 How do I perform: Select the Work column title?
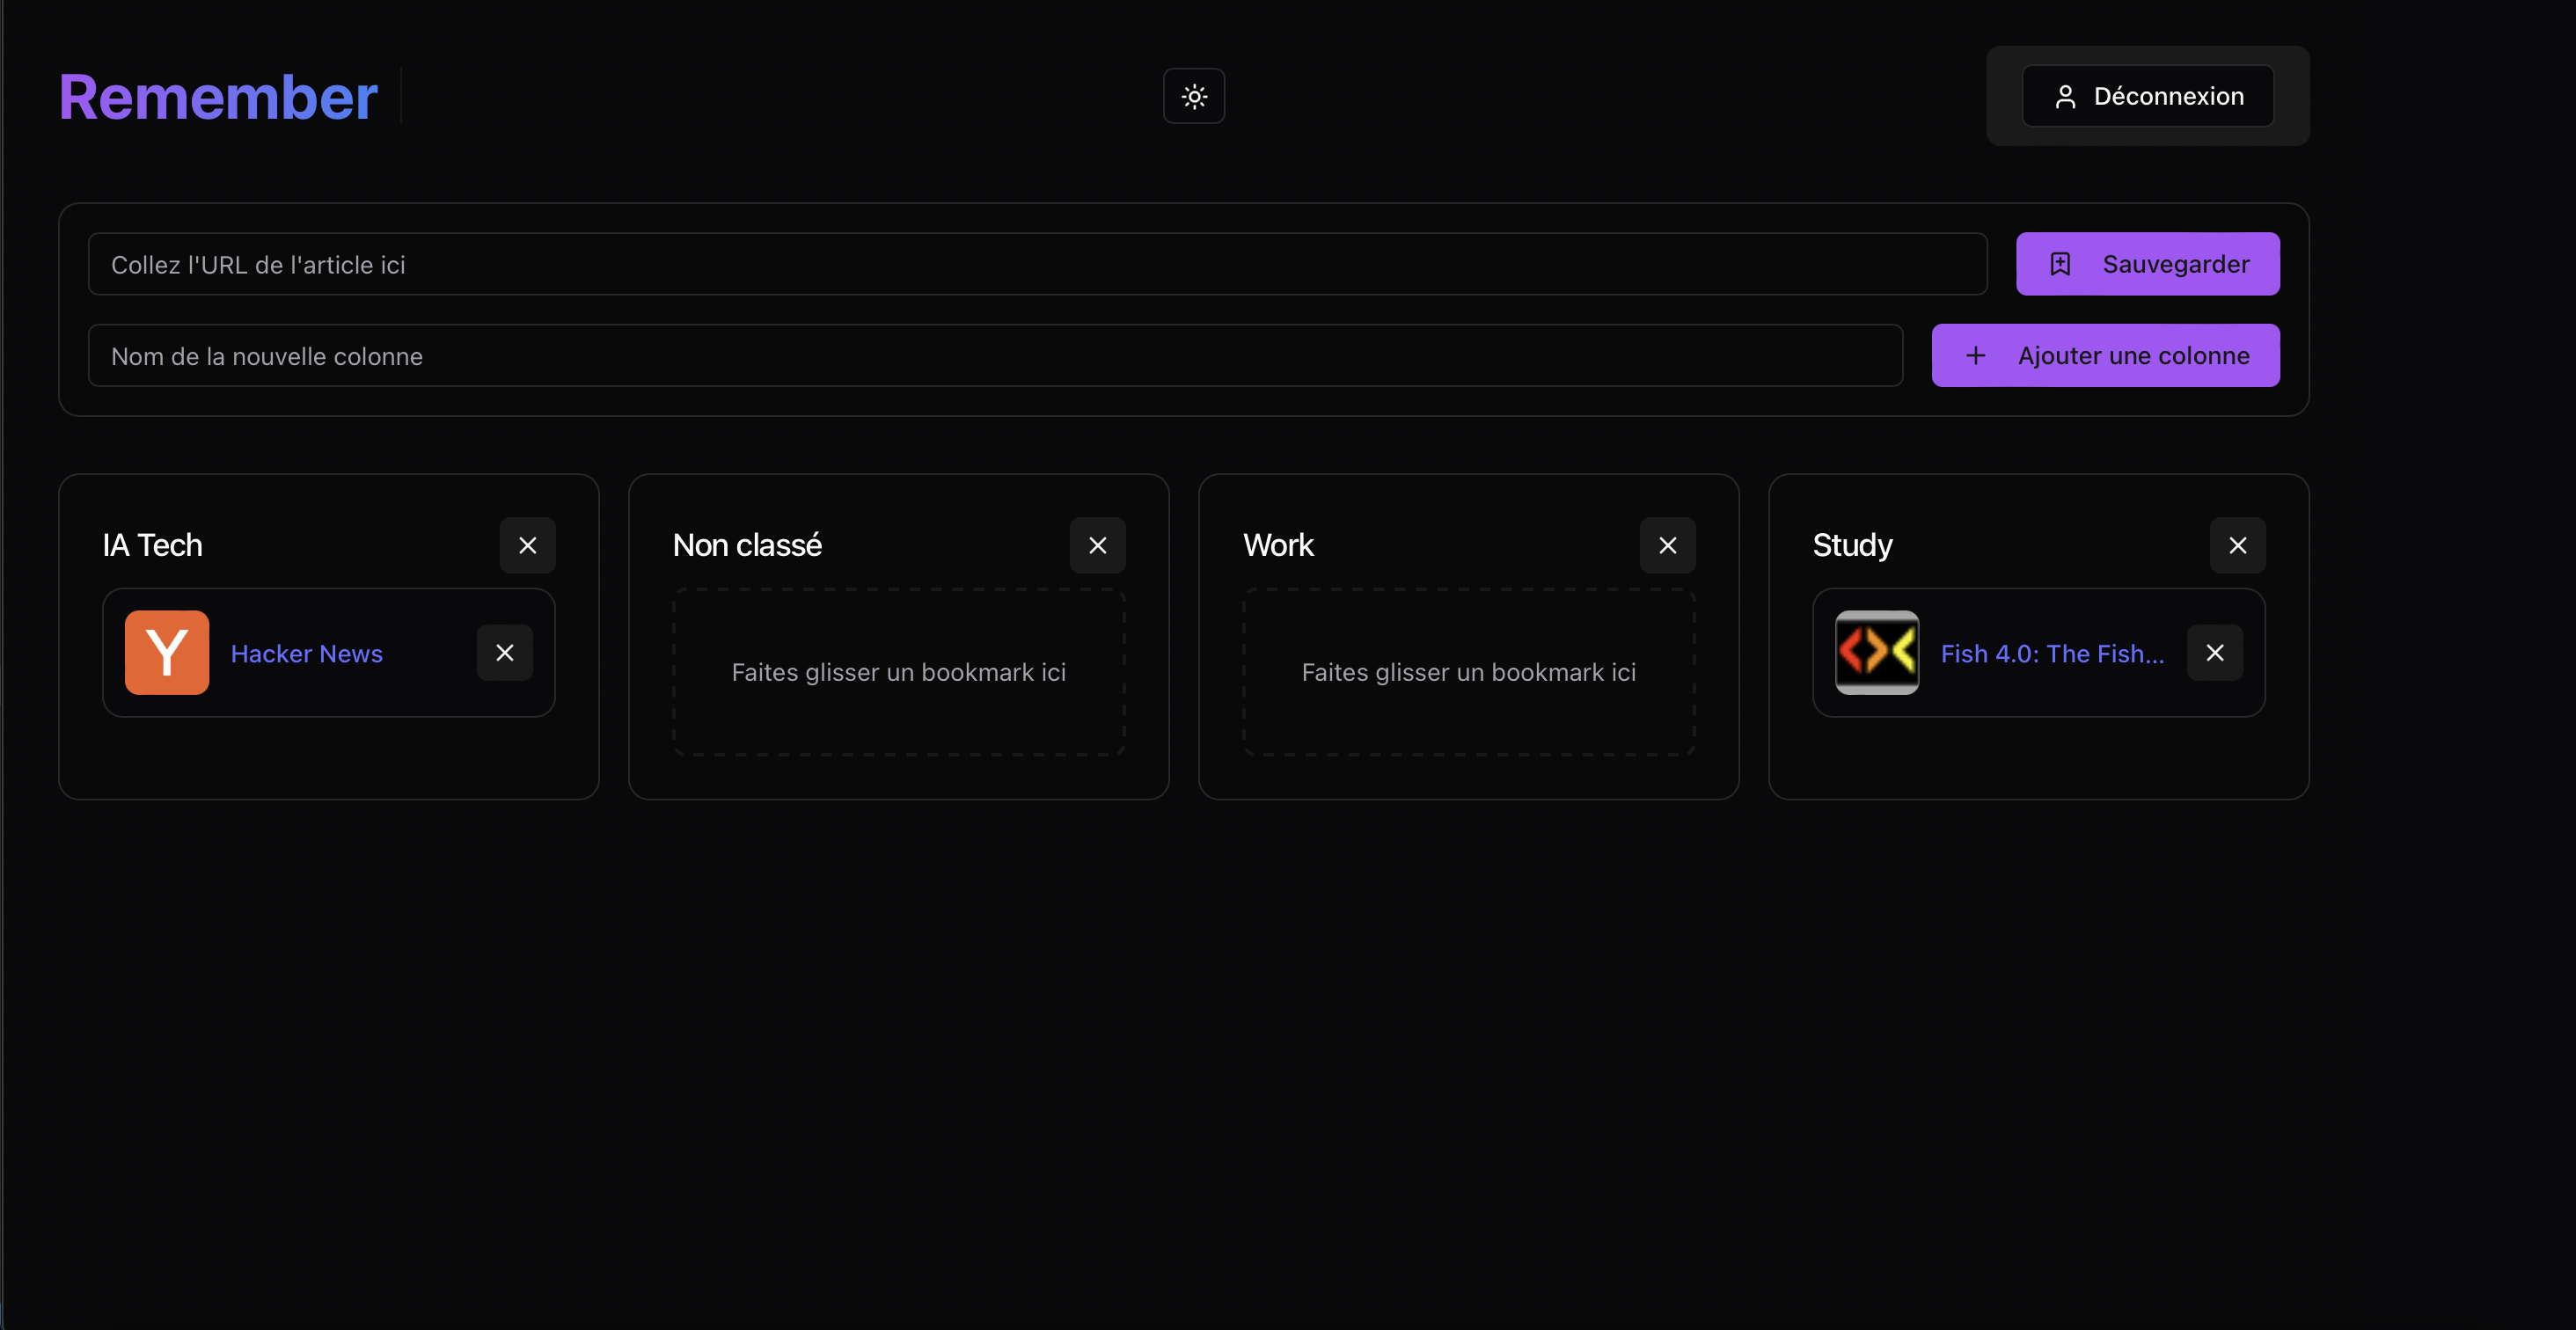[x=1278, y=545]
